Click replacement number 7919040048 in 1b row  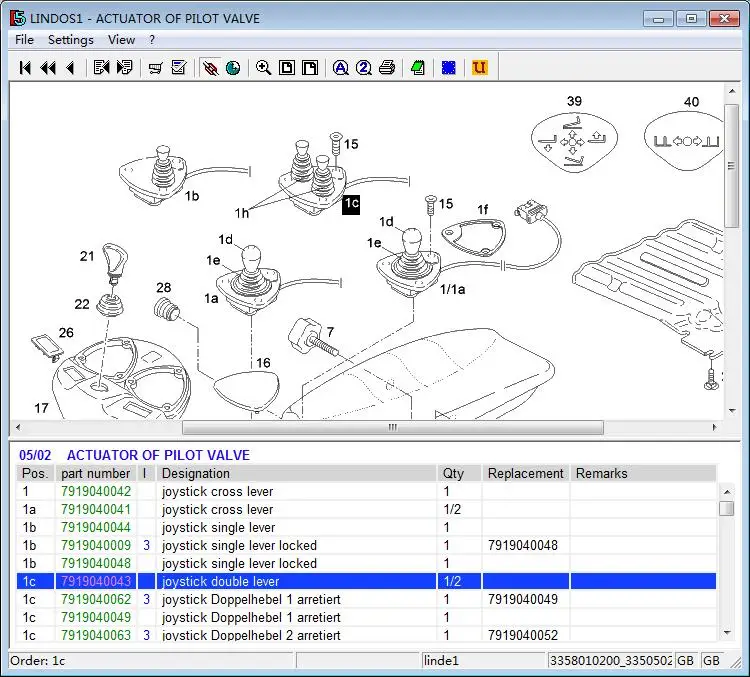[522, 545]
